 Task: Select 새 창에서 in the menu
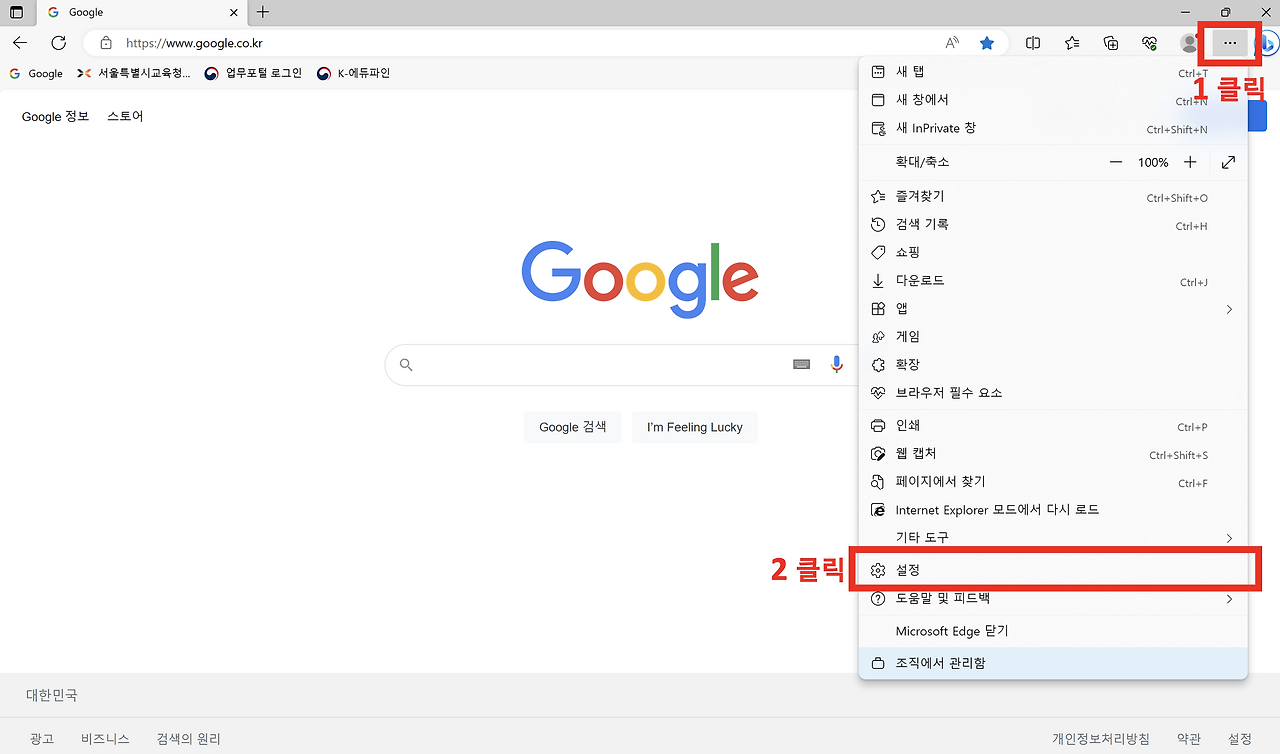pyautogui.click(x=1053, y=100)
